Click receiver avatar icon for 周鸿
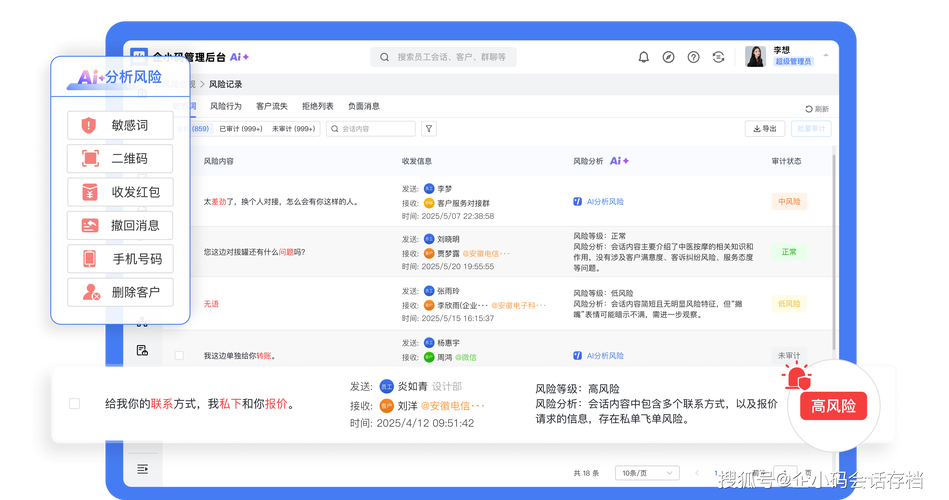The height and width of the screenshot is (500, 949). pyautogui.click(x=429, y=357)
